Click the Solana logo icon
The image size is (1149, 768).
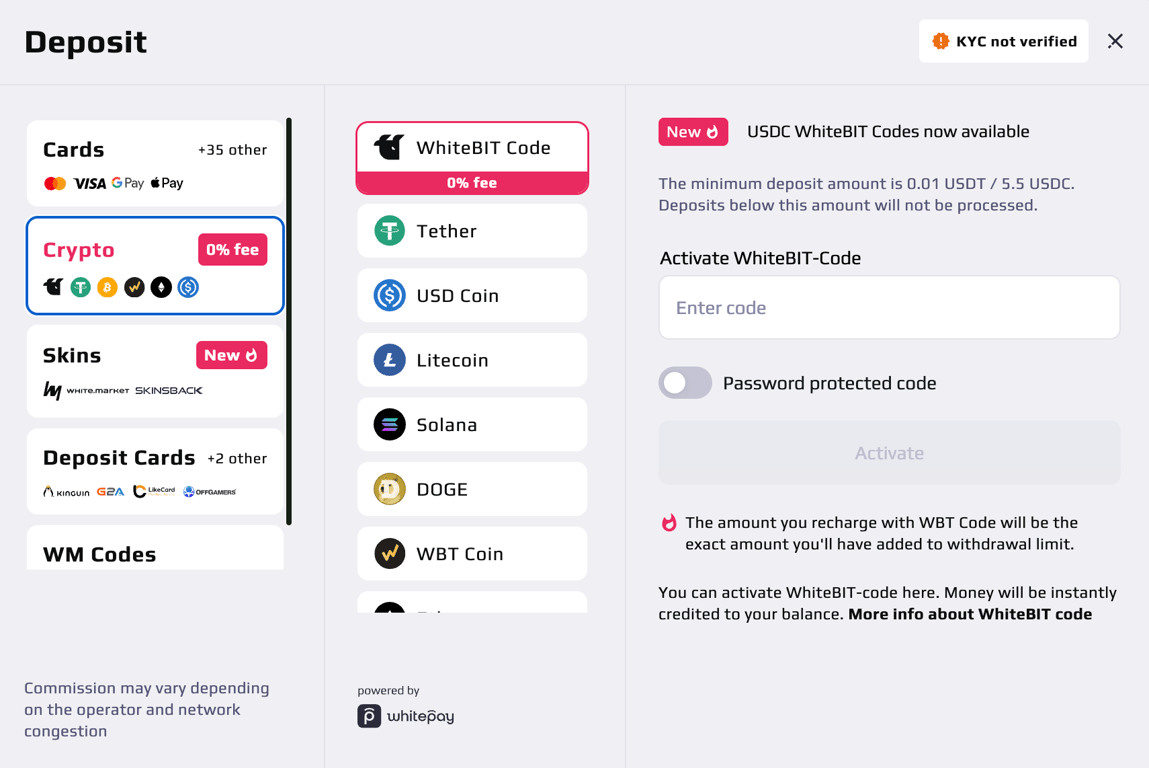coord(389,425)
